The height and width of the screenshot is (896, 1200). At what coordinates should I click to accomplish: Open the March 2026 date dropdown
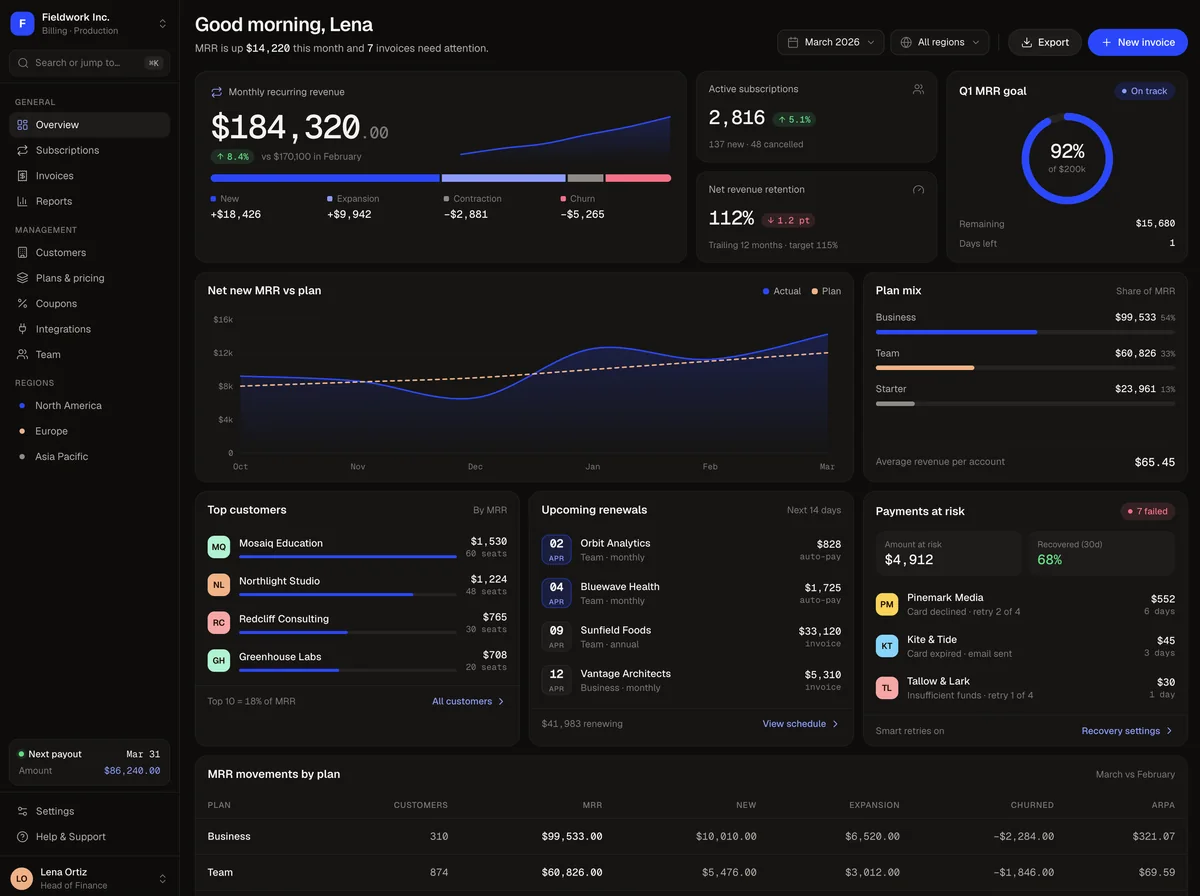pos(832,42)
